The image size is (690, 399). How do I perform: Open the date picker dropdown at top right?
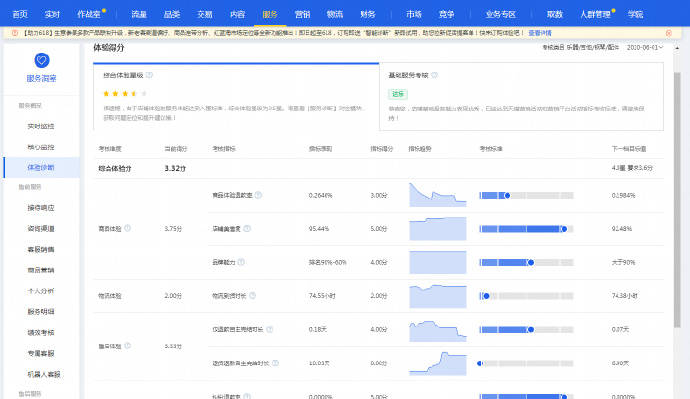[x=645, y=47]
